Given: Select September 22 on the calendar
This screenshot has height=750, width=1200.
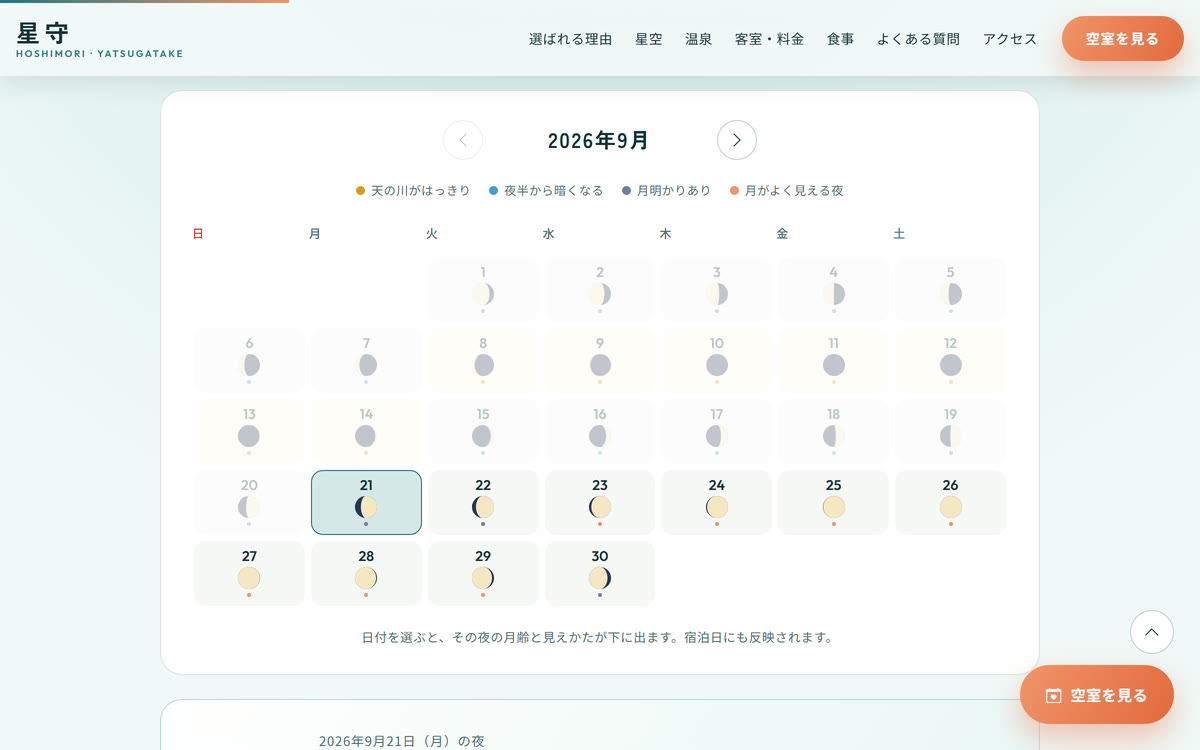Looking at the screenshot, I should click(x=483, y=502).
